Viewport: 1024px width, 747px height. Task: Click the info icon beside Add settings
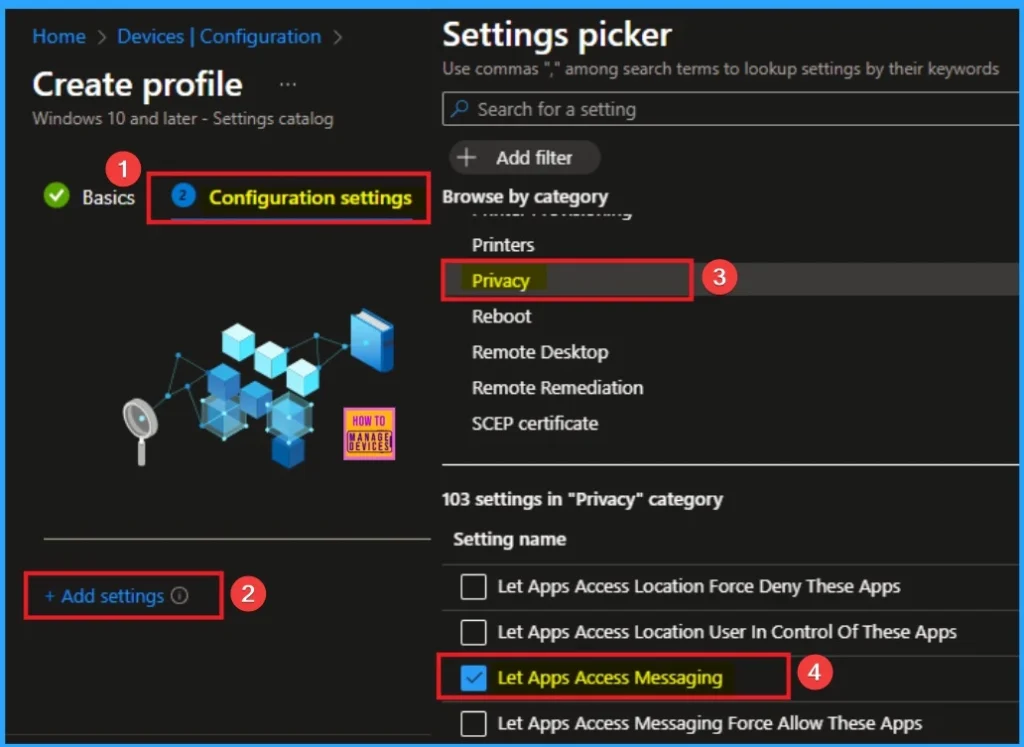180,596
